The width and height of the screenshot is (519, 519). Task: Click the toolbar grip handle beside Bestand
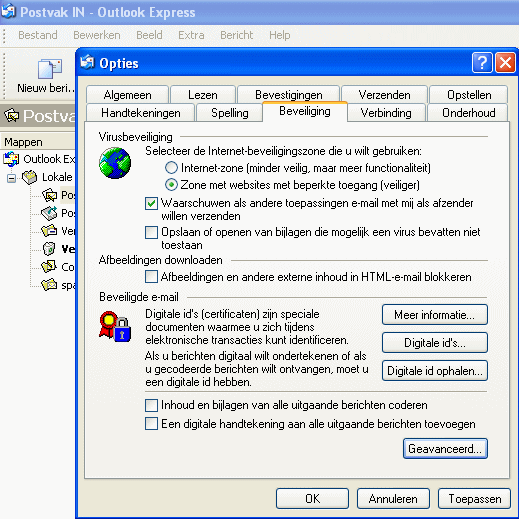tap(4, 36)
